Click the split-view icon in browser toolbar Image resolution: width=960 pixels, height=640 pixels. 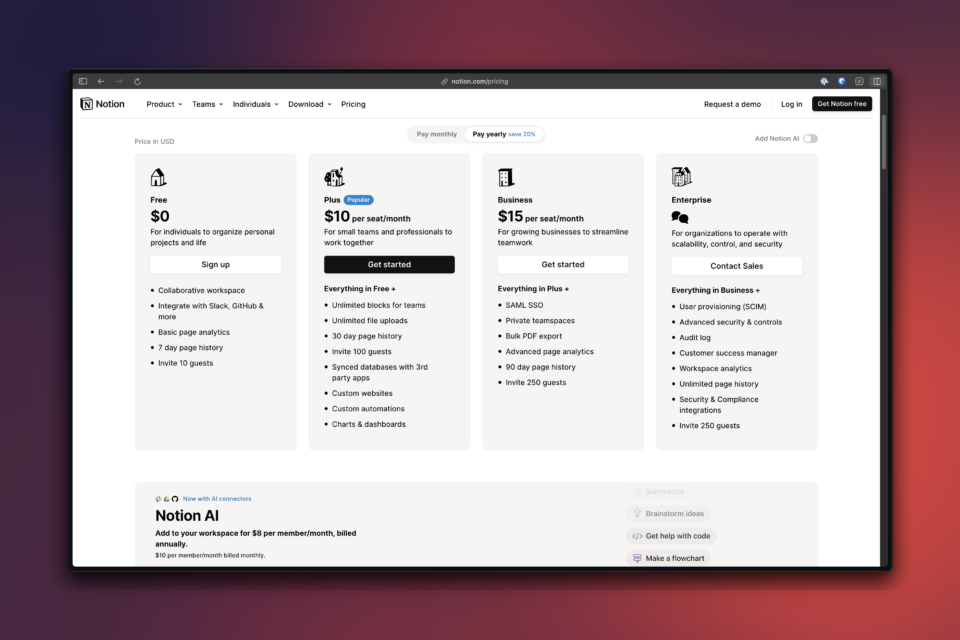(877, 81)
